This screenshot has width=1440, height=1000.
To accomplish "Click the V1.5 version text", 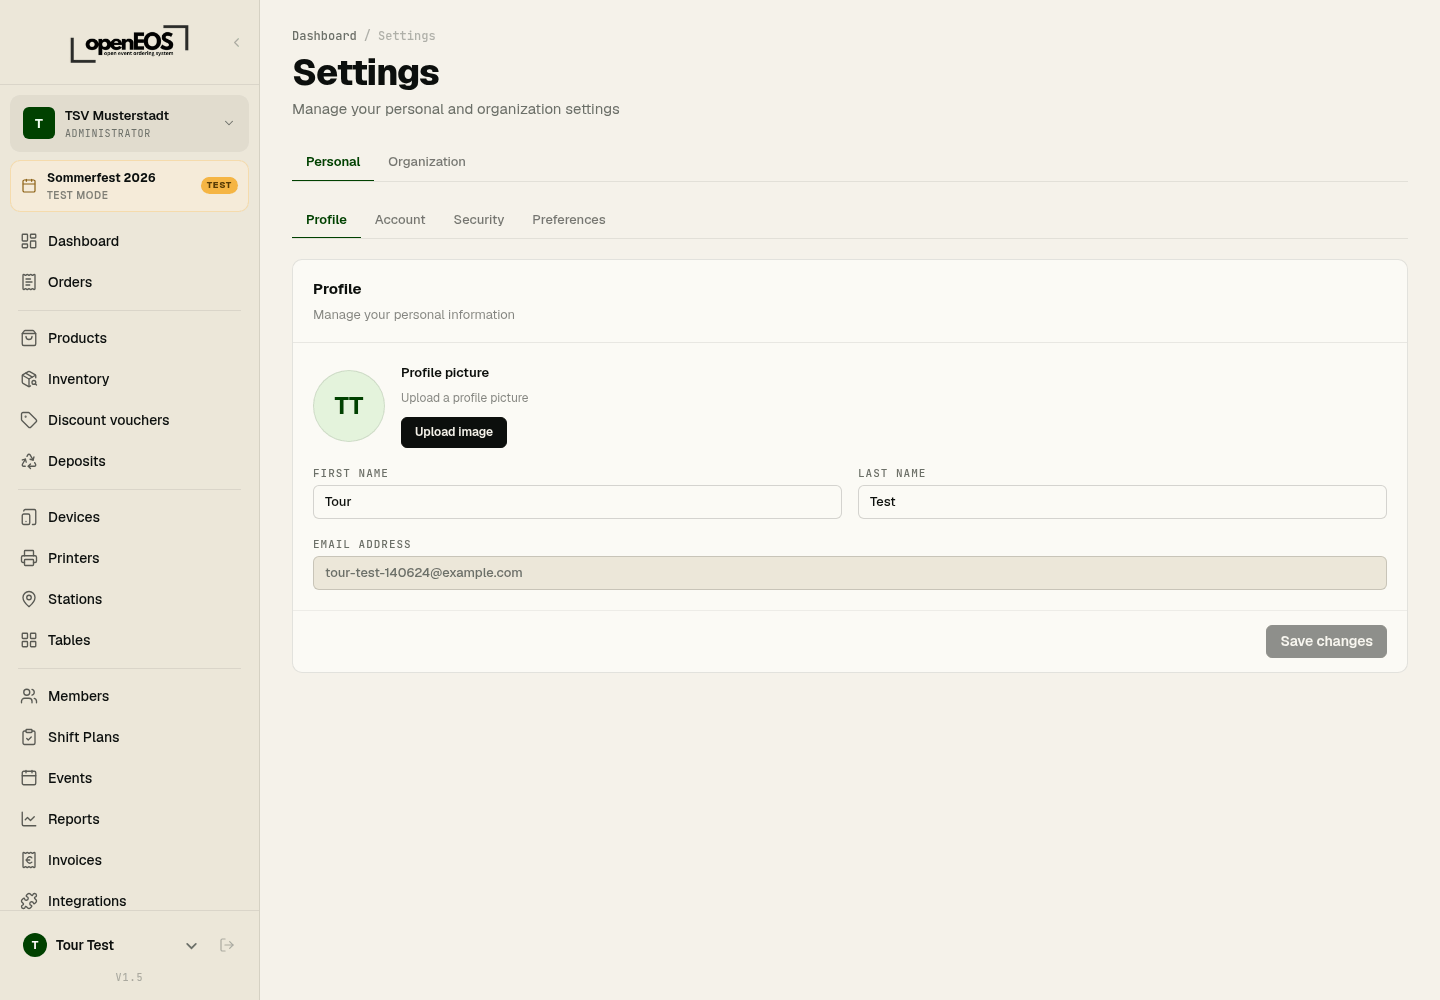I will [129, 977].
